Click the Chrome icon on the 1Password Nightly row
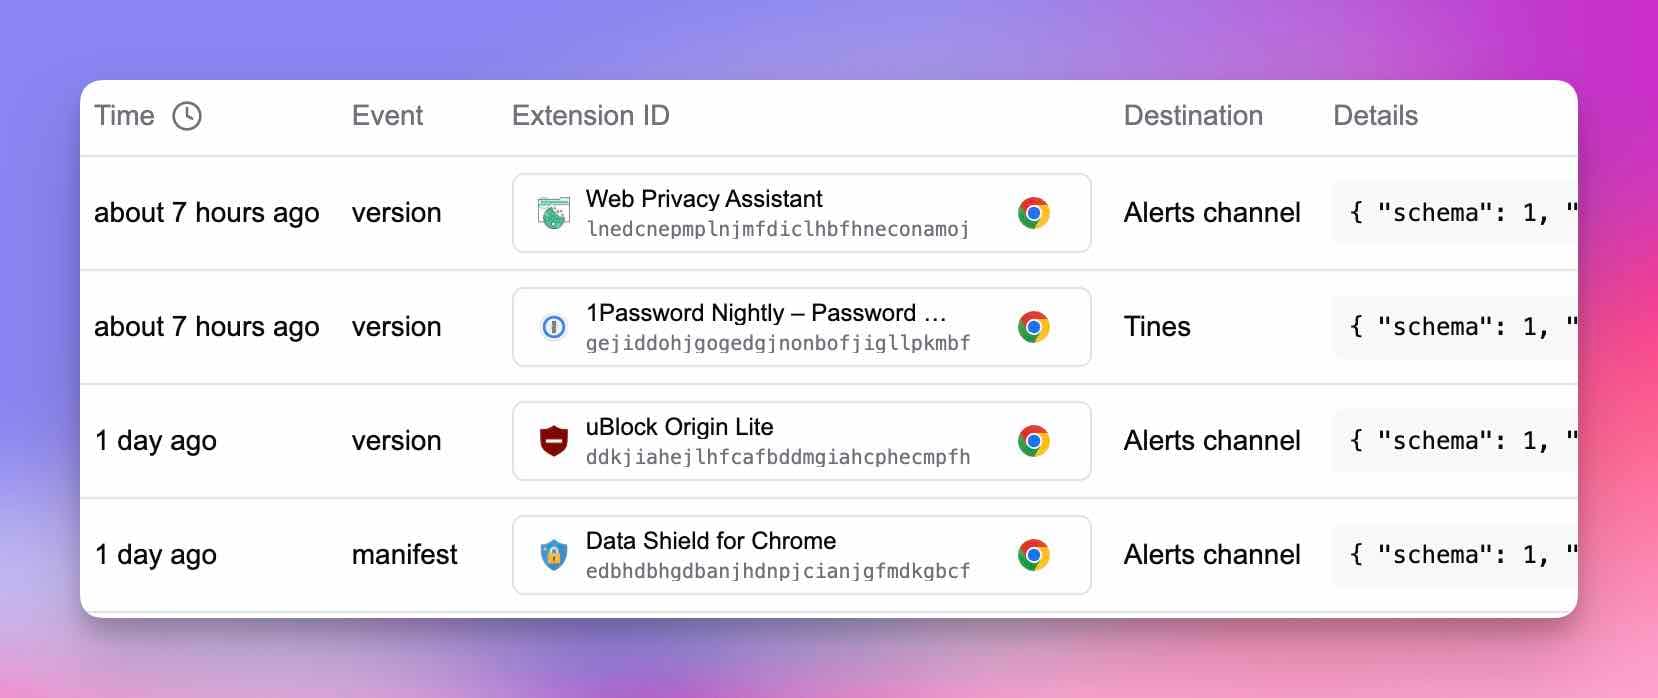The width and height of the screenshot is (1658, 698). point(1035,327)
